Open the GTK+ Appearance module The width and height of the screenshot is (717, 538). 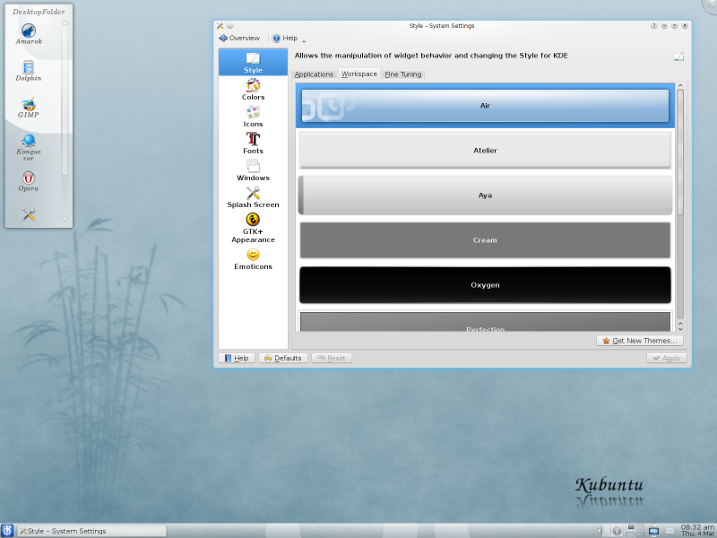pos(253,228)
